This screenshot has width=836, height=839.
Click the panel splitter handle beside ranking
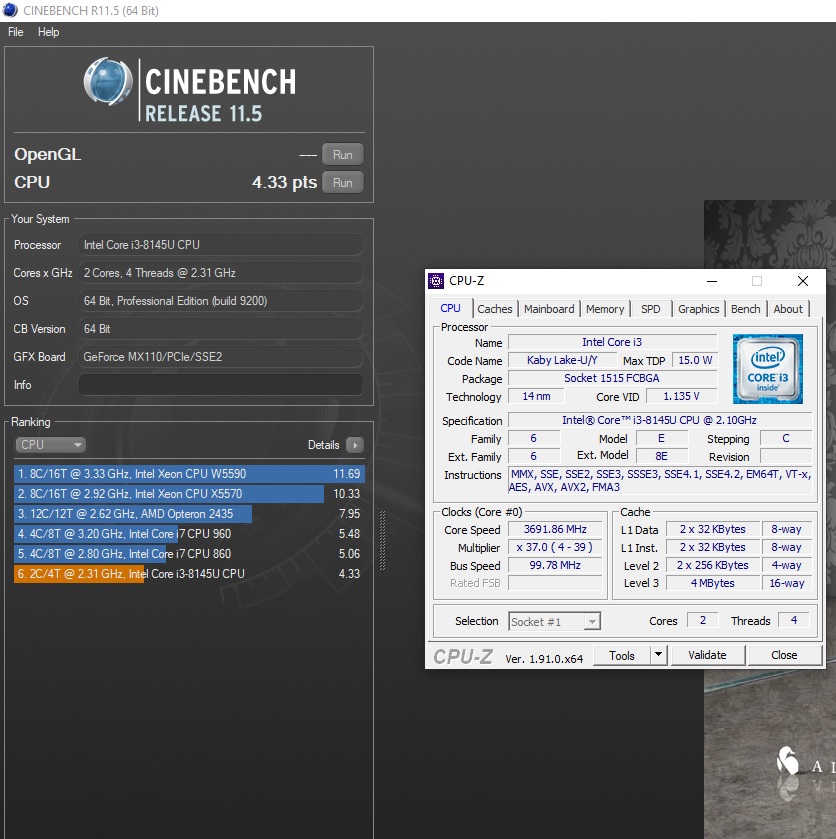[x=382, y=540]
